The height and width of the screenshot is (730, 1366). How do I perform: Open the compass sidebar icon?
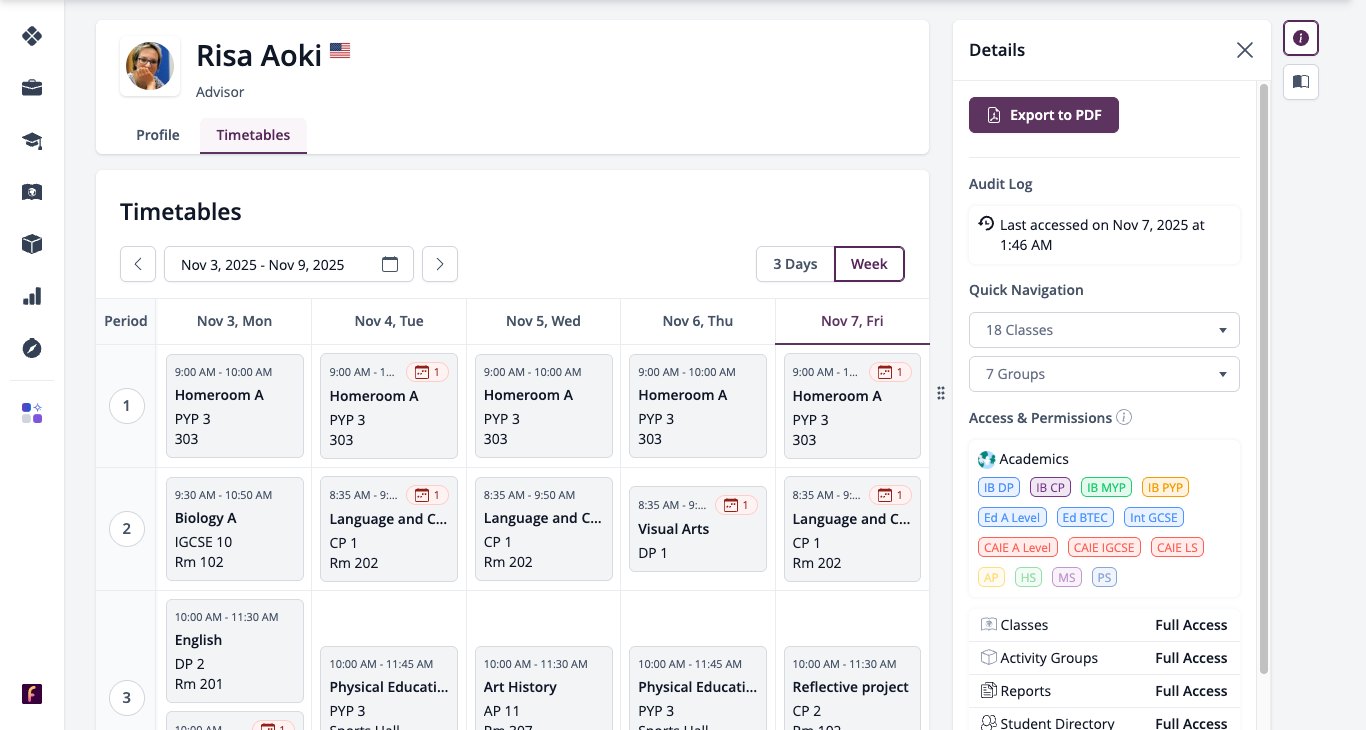[x=32, y=348]
